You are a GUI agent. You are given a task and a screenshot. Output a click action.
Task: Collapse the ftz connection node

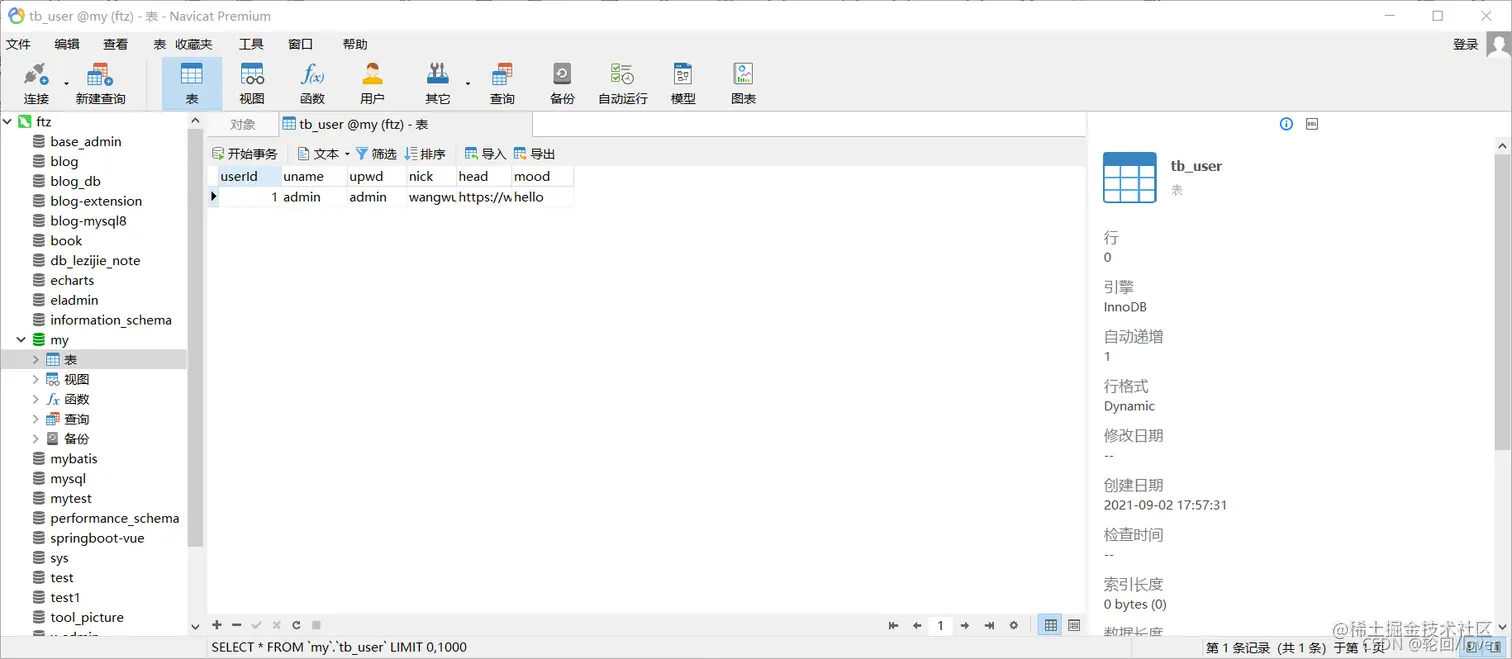point(8,121)
